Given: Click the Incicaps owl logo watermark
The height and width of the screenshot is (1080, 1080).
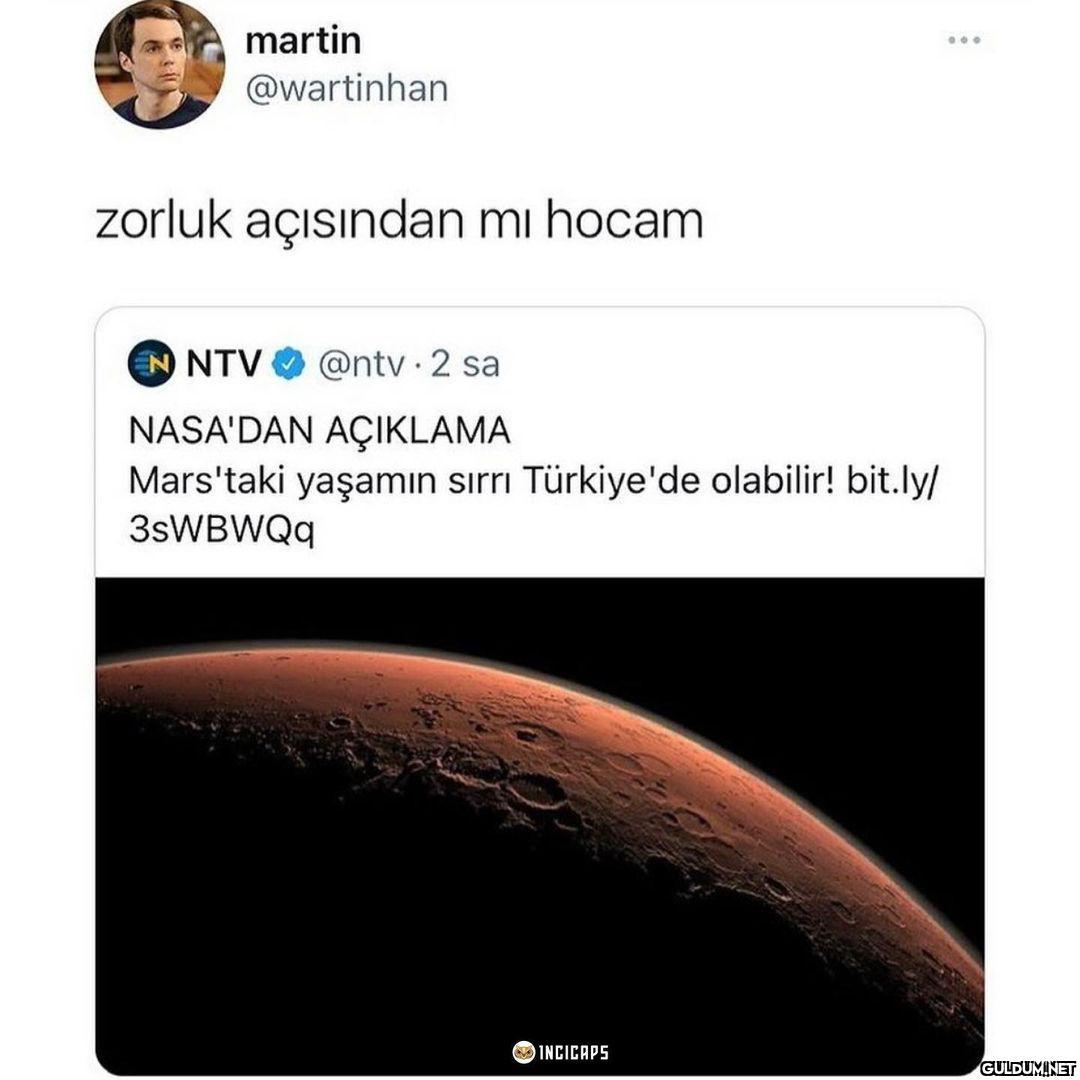Looking at the screenshot, I should click(523, 1052).
